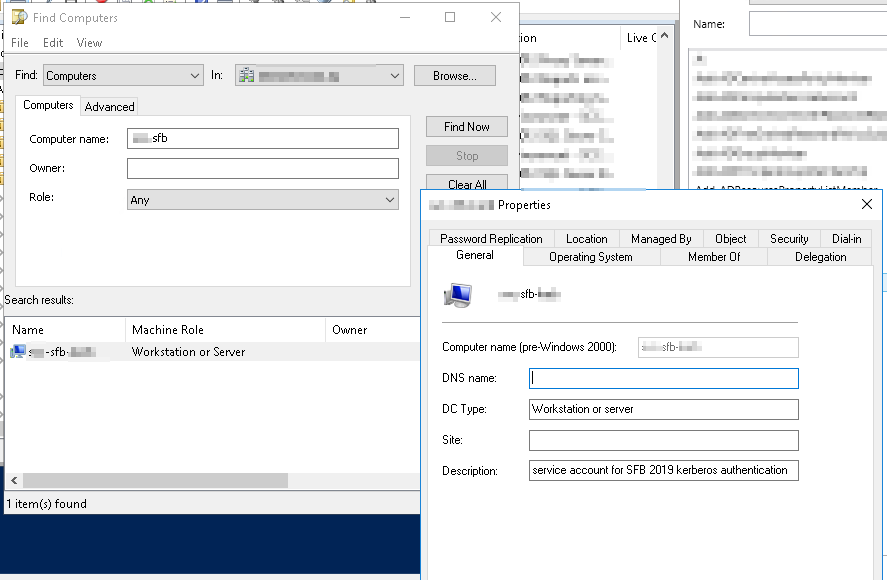The height and width of the screenshot is (580, 887).
Task: Expand the Find dropdown set to Computers
Action: coord(123,75)
